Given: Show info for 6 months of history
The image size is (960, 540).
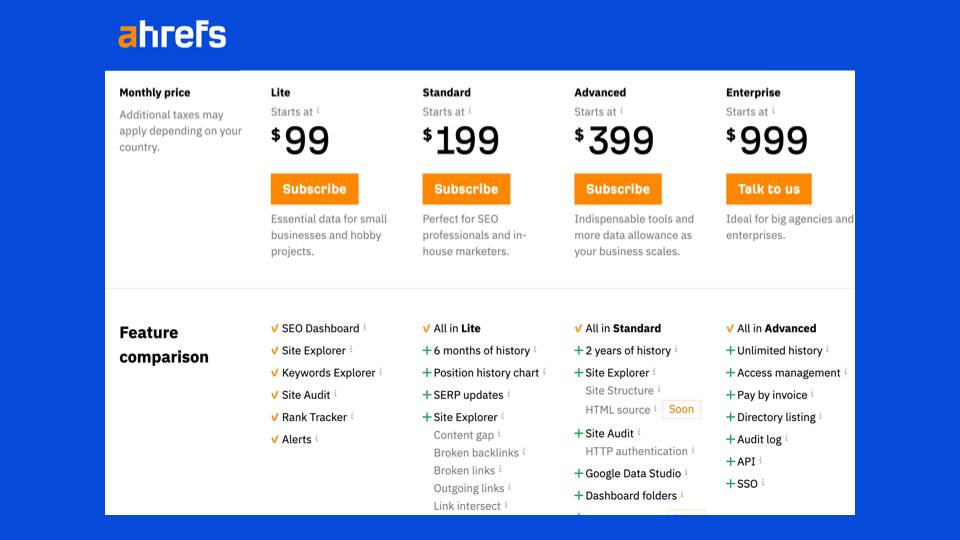Looking at the screenshot, I should pyautogui.click(x=535, y=349).
